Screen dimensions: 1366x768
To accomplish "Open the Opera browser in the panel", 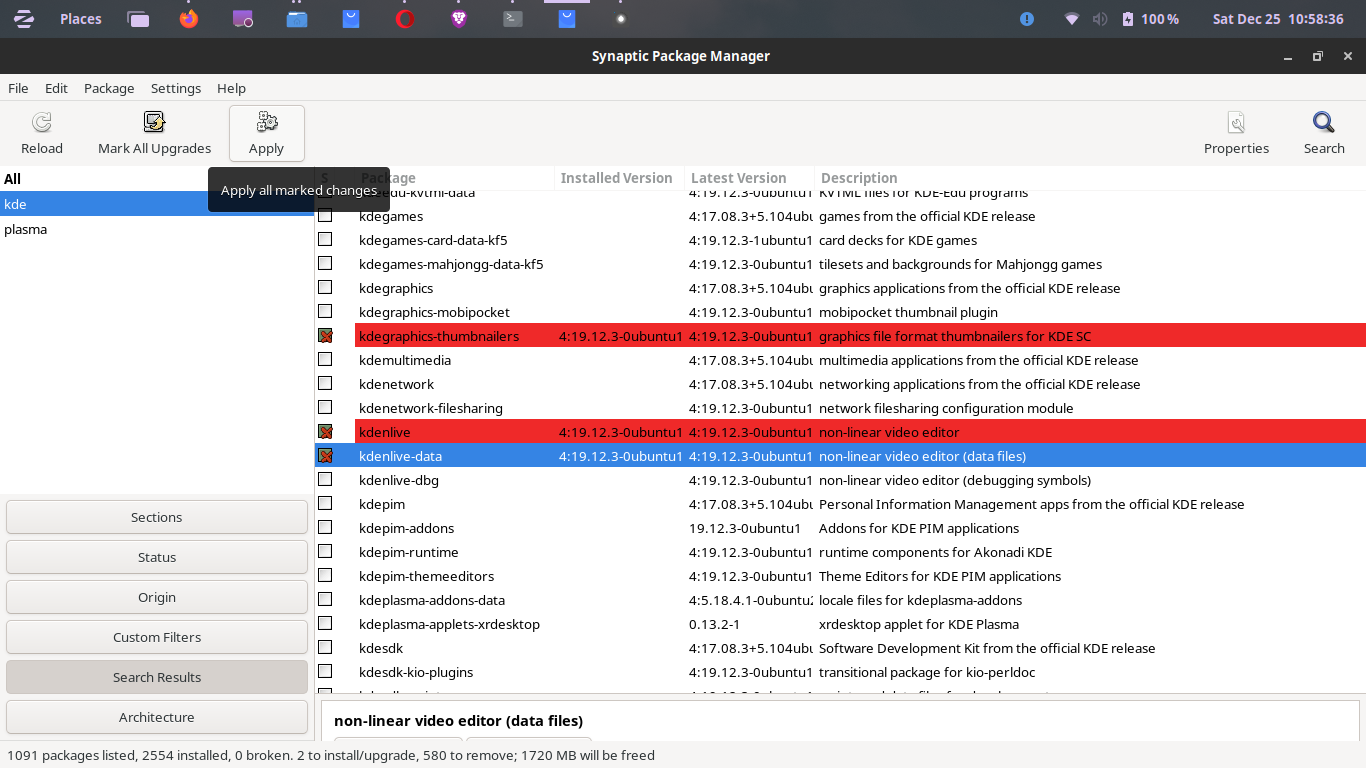I will coord(405,19).
